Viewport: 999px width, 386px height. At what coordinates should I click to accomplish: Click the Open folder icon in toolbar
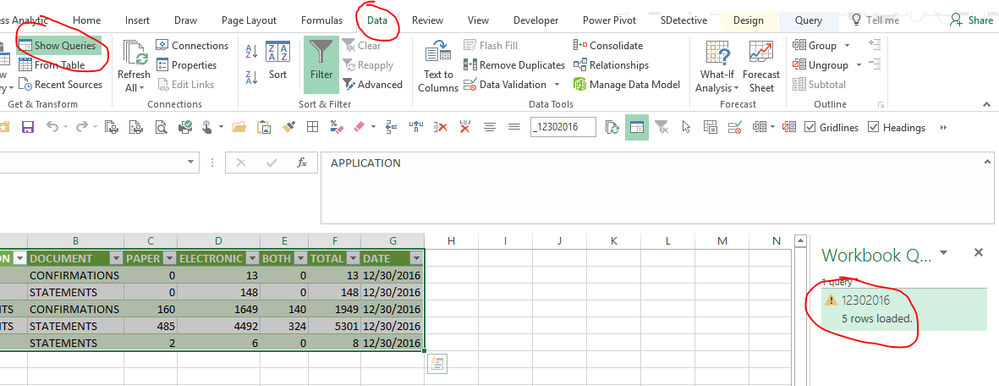coord(239,127)
